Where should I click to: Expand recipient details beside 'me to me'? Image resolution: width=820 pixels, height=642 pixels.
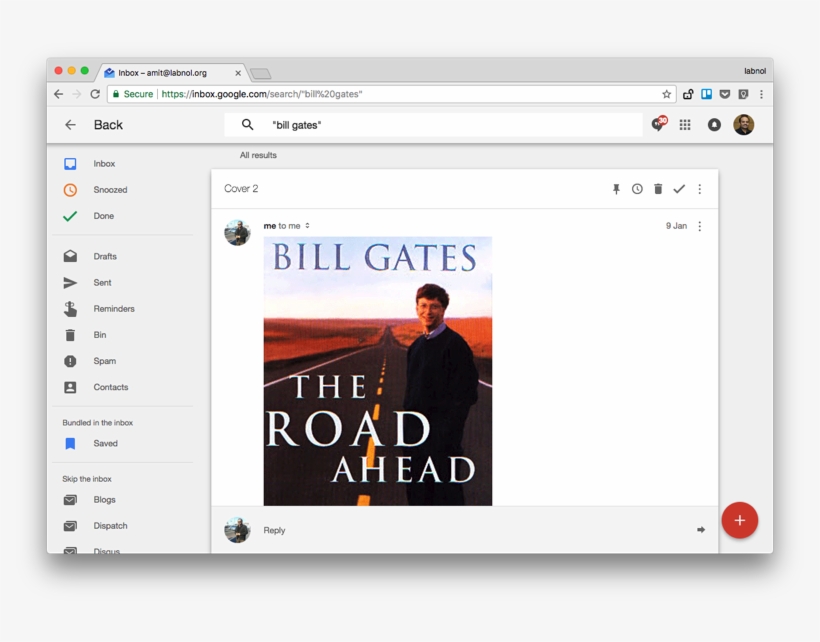[x=308, y=226]
